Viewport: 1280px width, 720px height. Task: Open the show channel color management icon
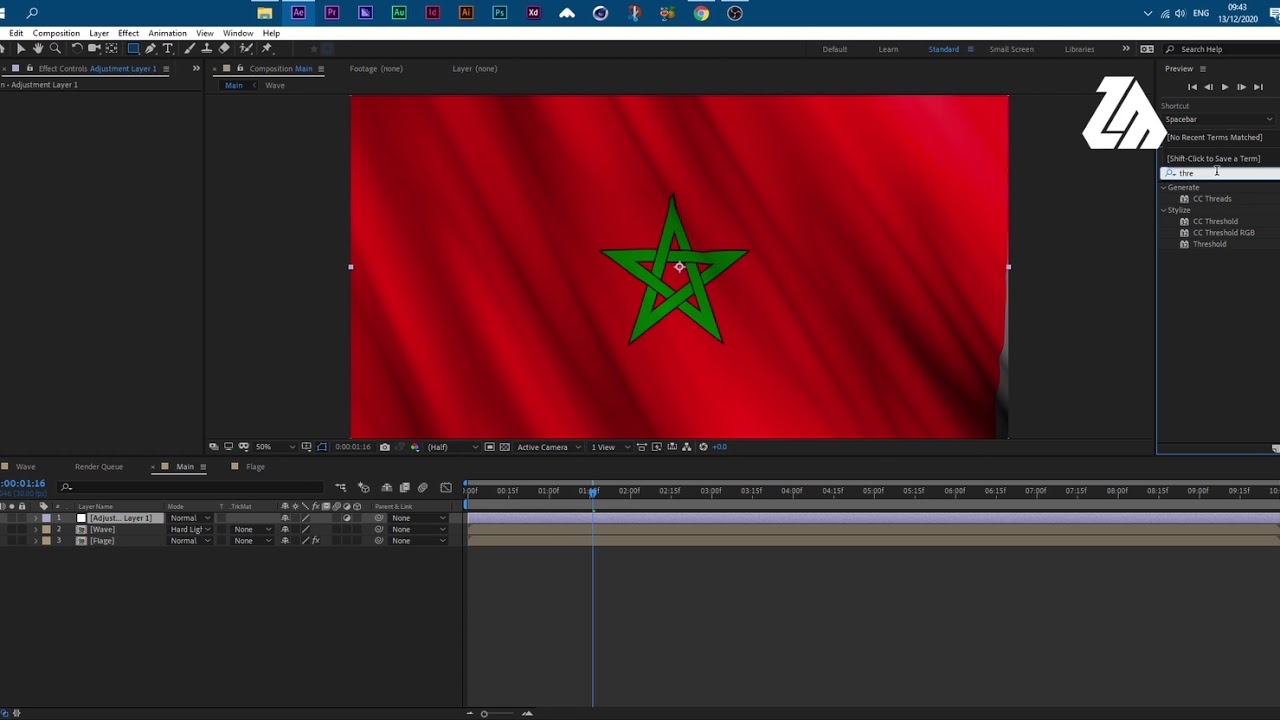[x=415, y=447]
